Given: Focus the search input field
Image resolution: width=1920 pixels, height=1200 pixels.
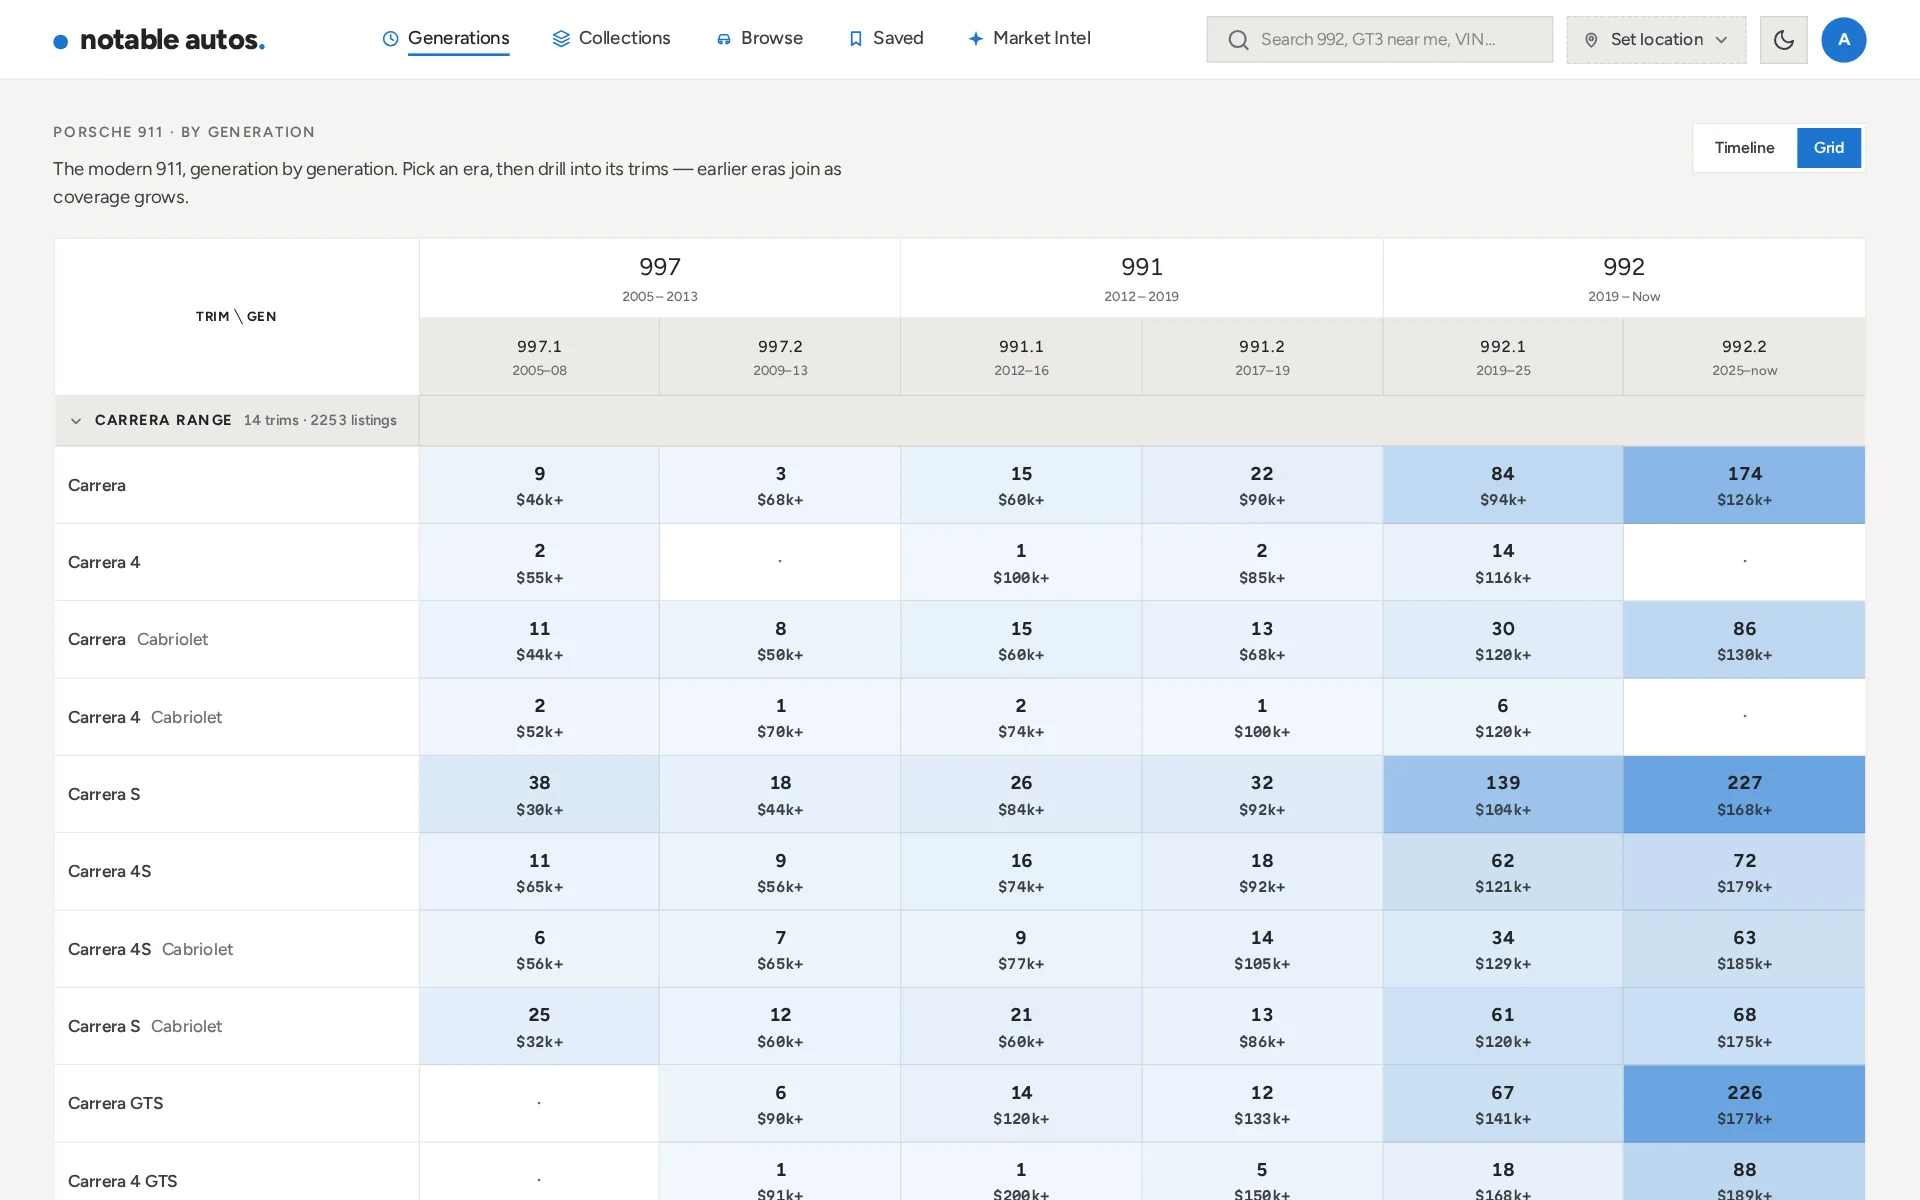Looking at the screenshot, I should point(1380,40).
